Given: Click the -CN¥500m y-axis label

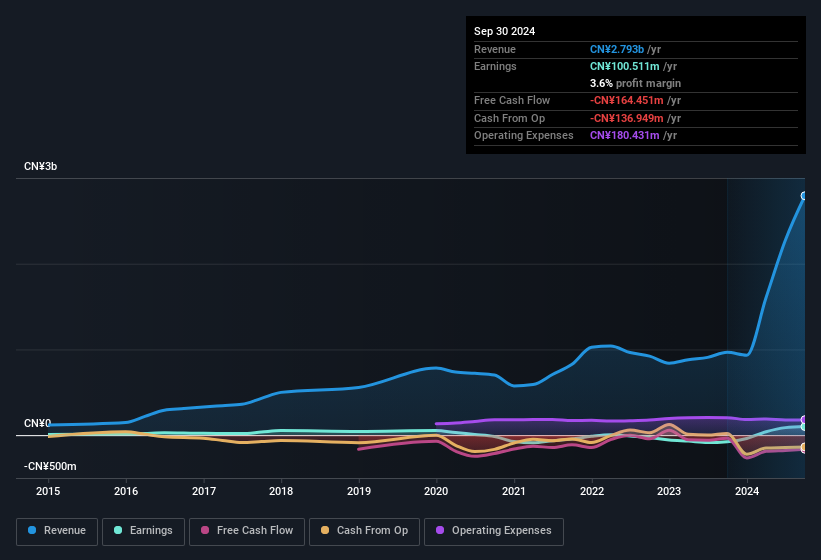Looking at the screenshot, I should tap(50, 466).
